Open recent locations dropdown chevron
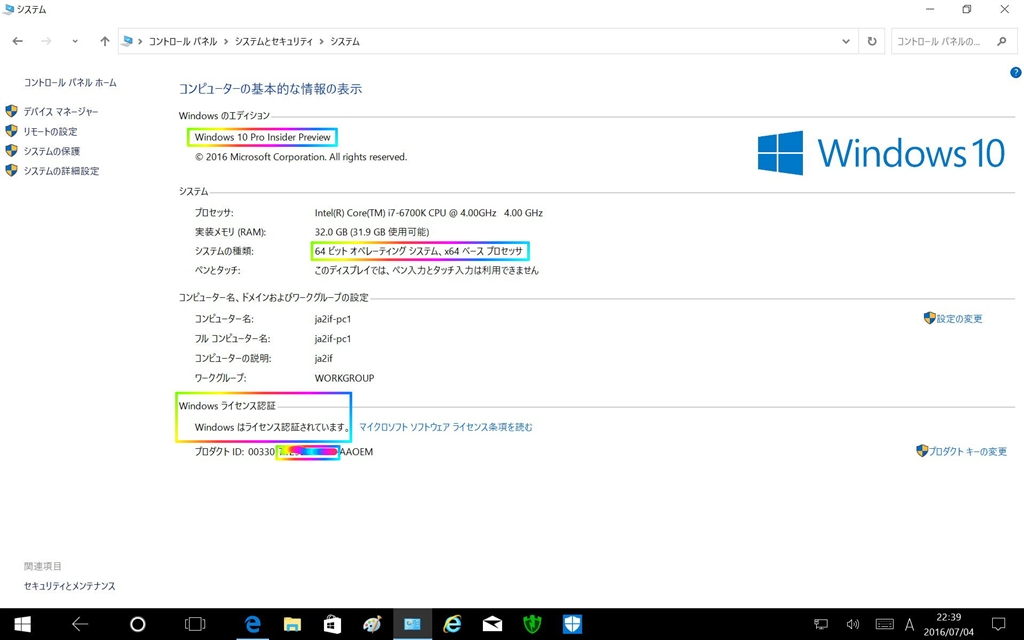This screenshot has height=640, width=1024. [x=75, y=41]
